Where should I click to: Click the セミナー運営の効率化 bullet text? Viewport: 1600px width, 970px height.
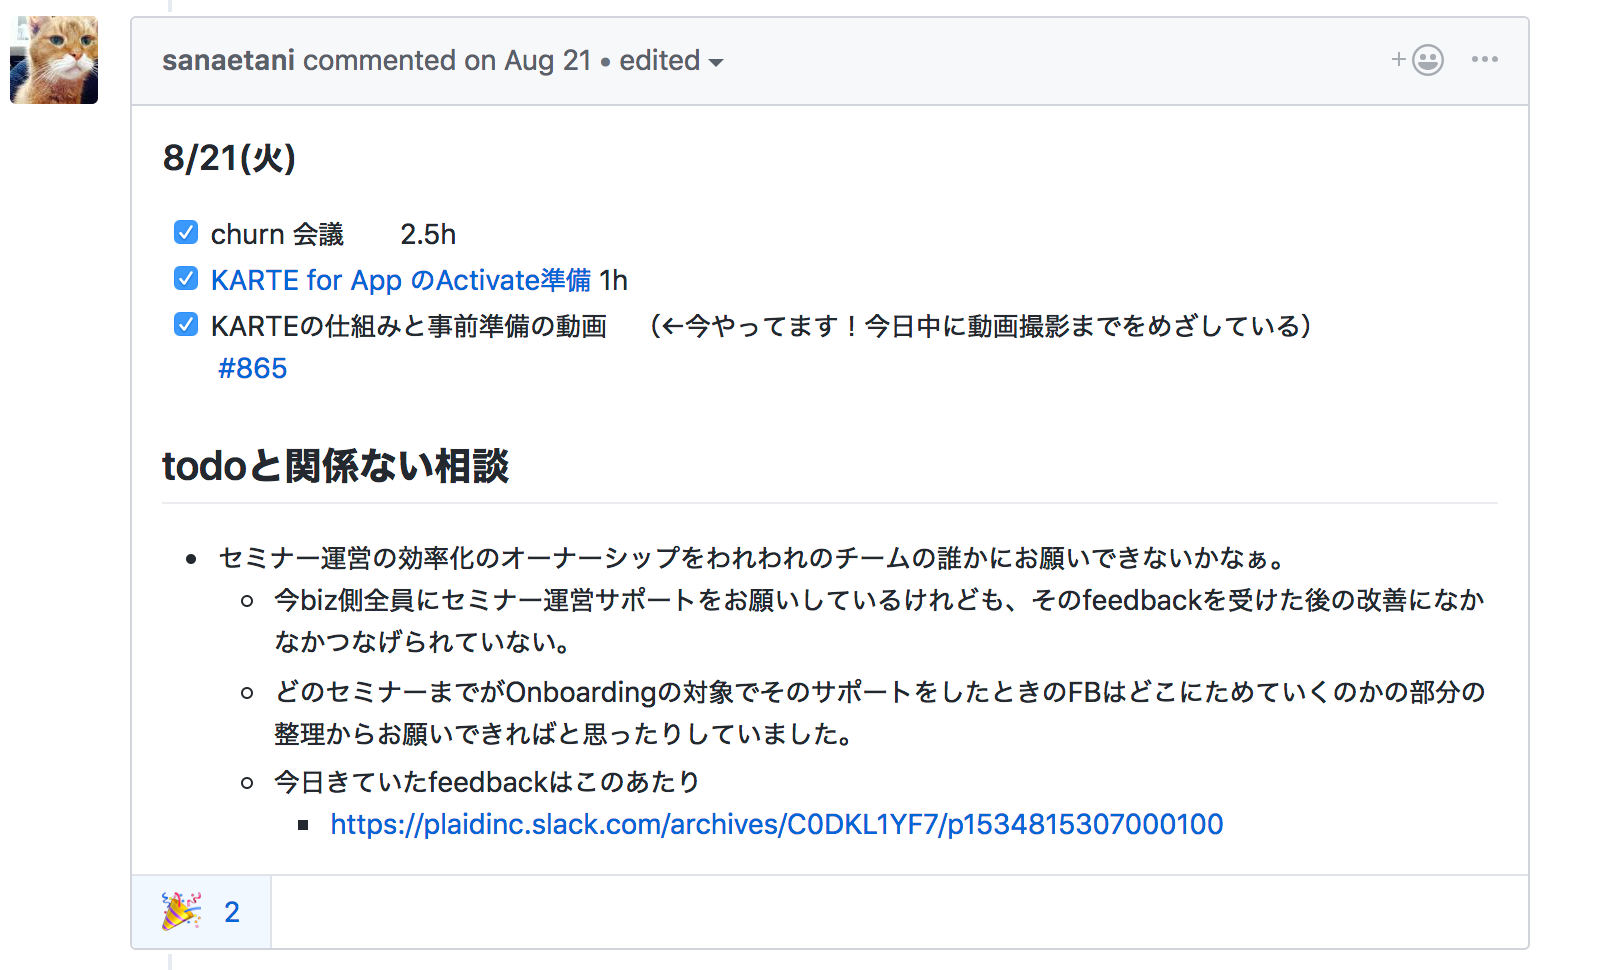pos(750,558)
